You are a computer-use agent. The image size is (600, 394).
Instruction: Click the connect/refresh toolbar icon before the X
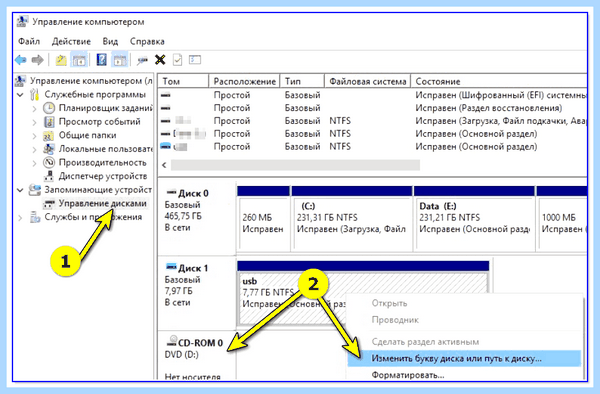[142, 60]
